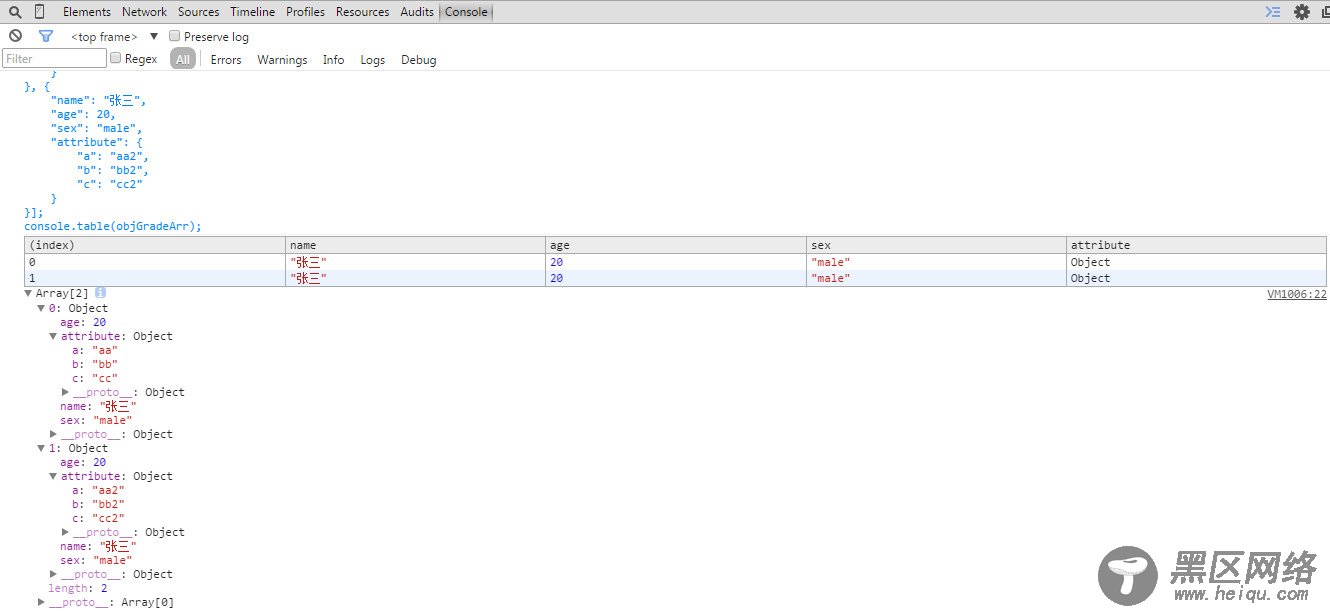1330x611 pixels.
Task: Open the Timeline tab
Action: coord(253,12)
